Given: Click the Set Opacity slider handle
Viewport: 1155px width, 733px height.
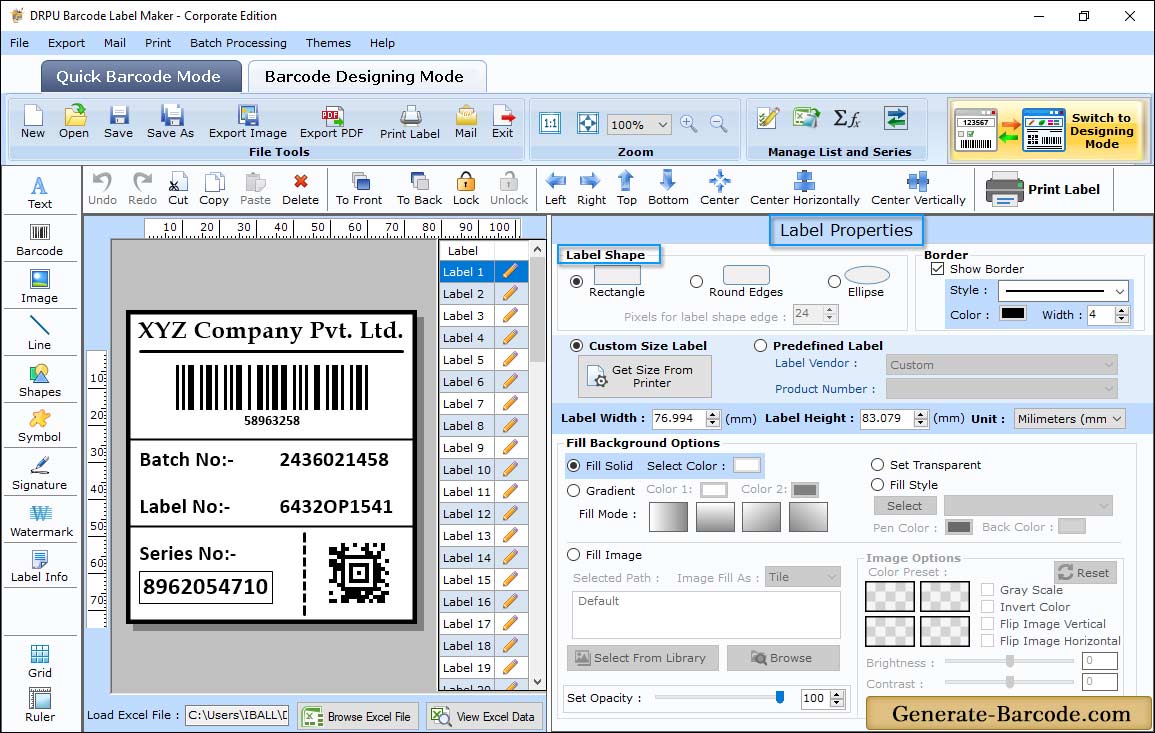Looking at the screenshot, I should pos(780,697).
